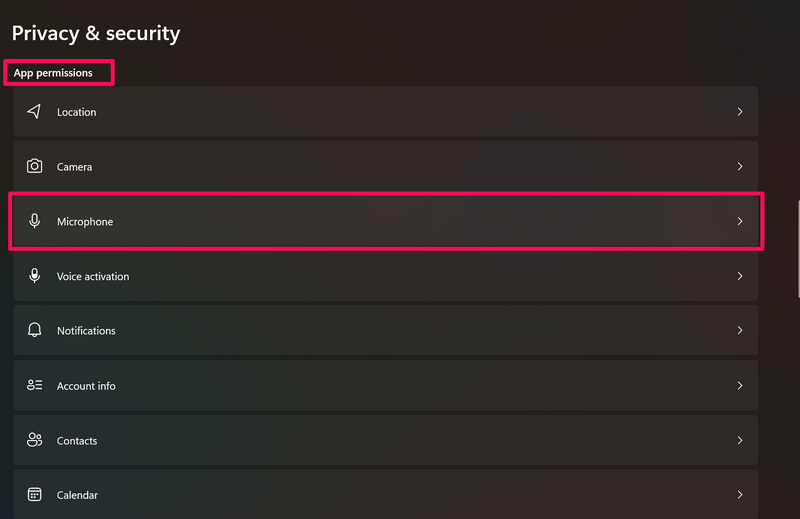Click the Location arrow icon

(x=35, y=112)
